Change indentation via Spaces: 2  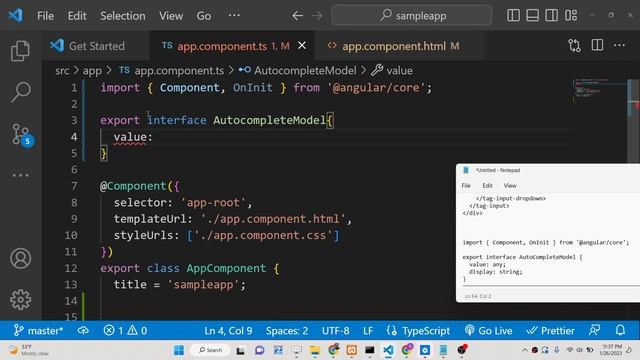(x=287, y=331)
